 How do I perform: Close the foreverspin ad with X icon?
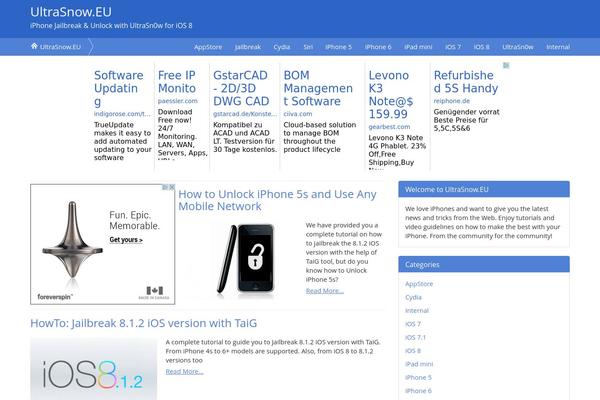pyautogui.click(x=172, y=187)
